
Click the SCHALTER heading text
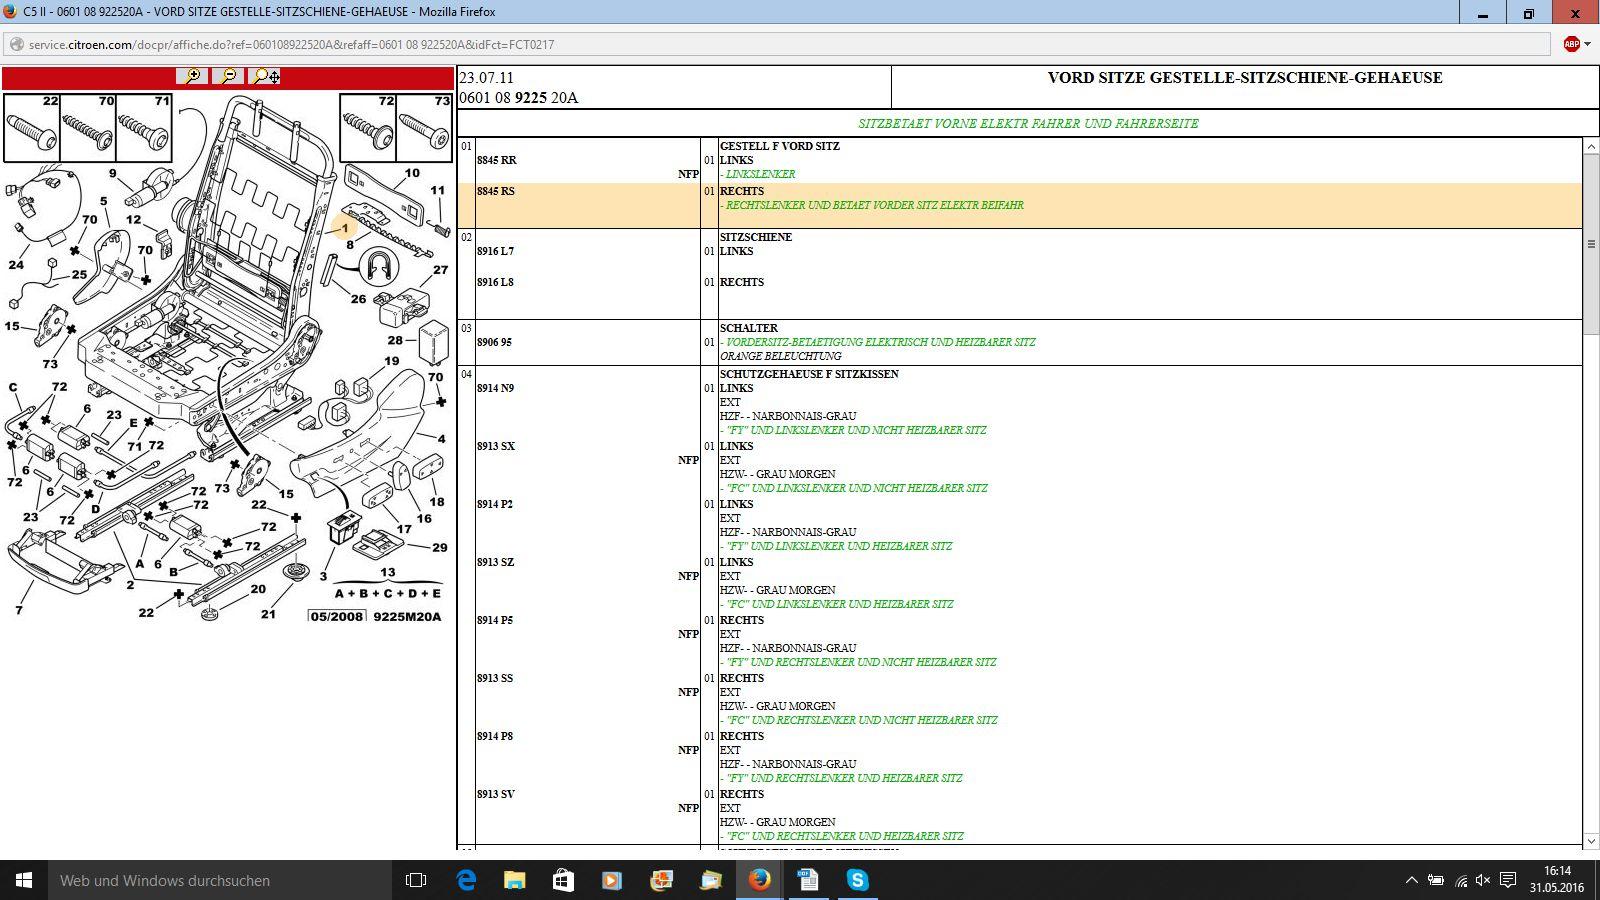coord(749,328)
